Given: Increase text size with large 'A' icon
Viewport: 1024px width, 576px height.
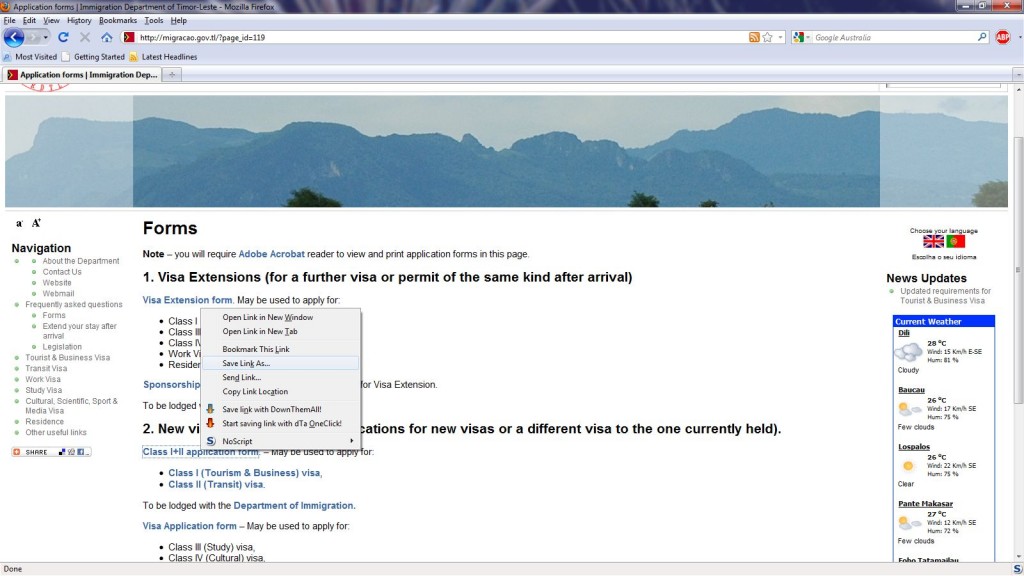Looking at the screenshot, I should tap(37, 223).
